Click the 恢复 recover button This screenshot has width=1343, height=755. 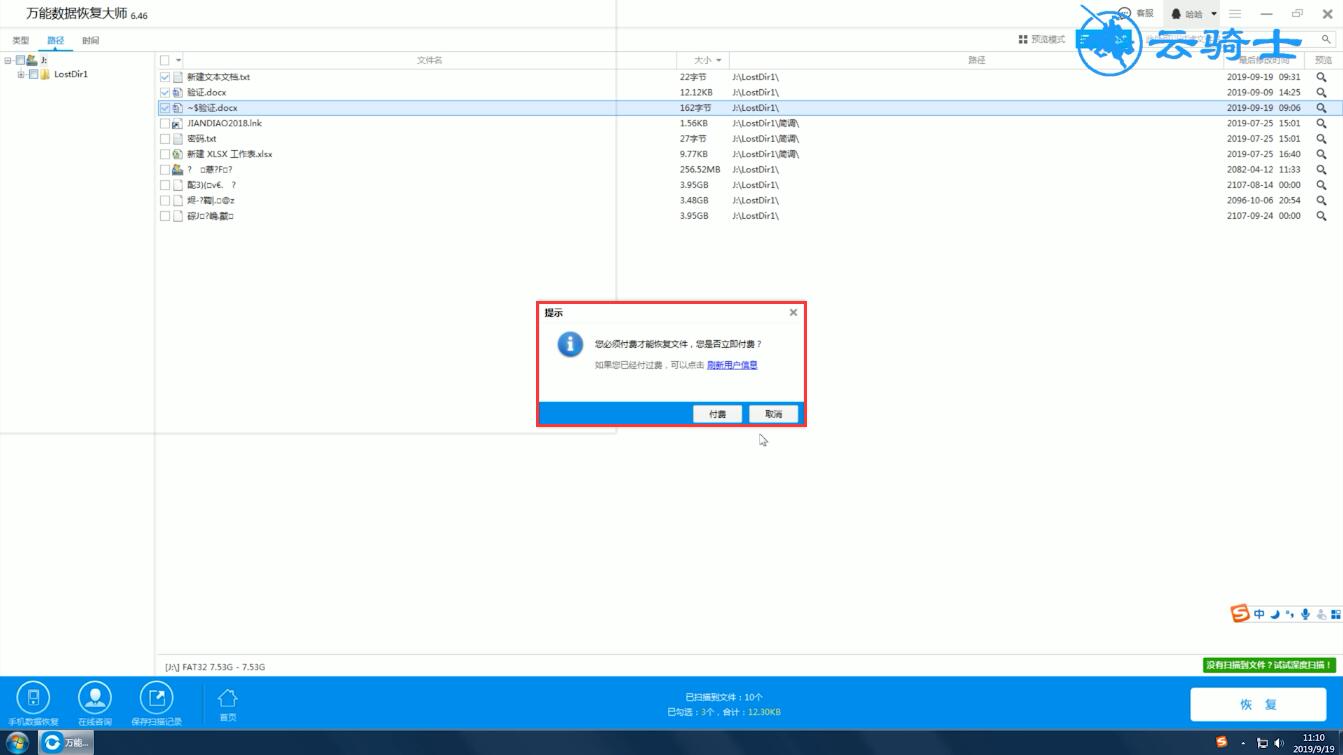[x=1258, y=704]
